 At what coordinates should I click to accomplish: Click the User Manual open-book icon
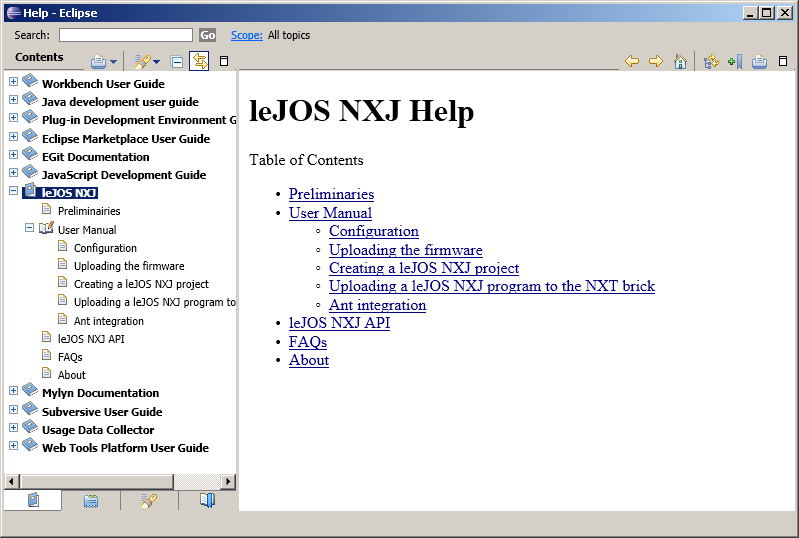[46, 228]
